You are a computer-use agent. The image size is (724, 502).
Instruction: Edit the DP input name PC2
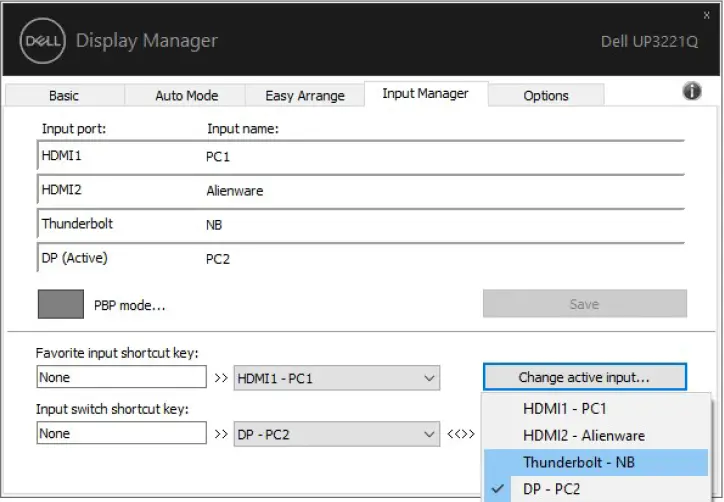pyautogui.click(x=217, y=259)
